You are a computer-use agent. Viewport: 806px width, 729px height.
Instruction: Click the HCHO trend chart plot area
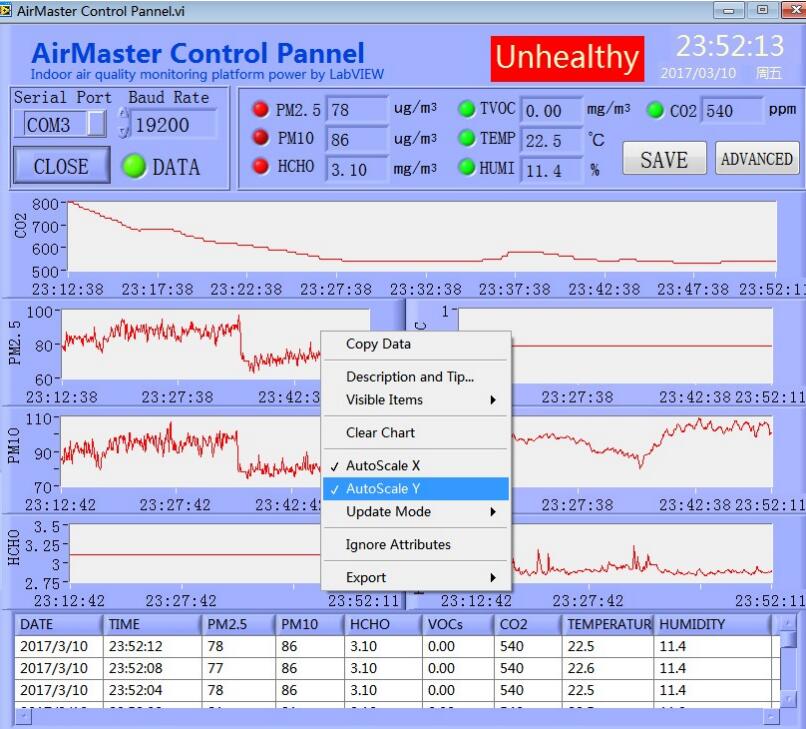click(195, 554)
